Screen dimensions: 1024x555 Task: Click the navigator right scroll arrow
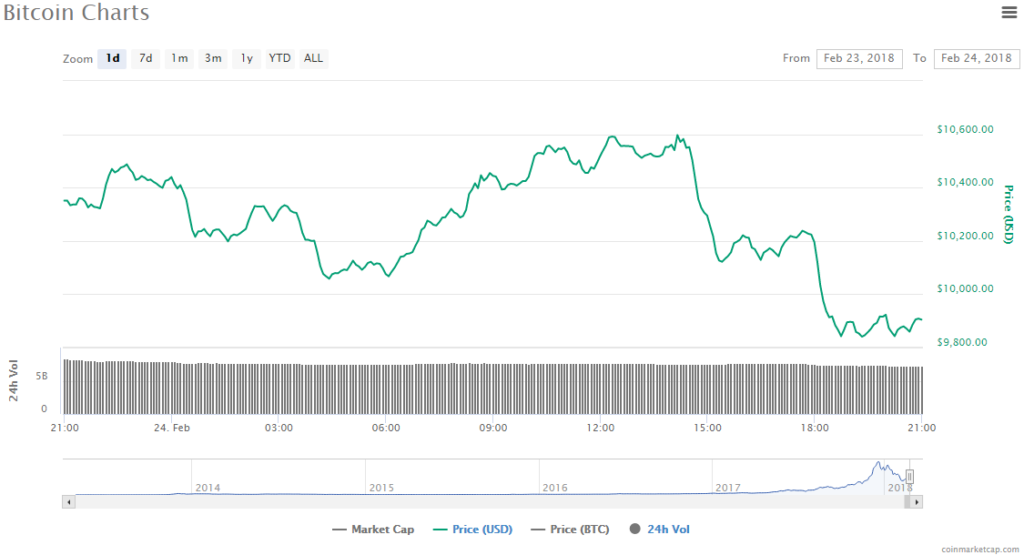coord(917,501)
